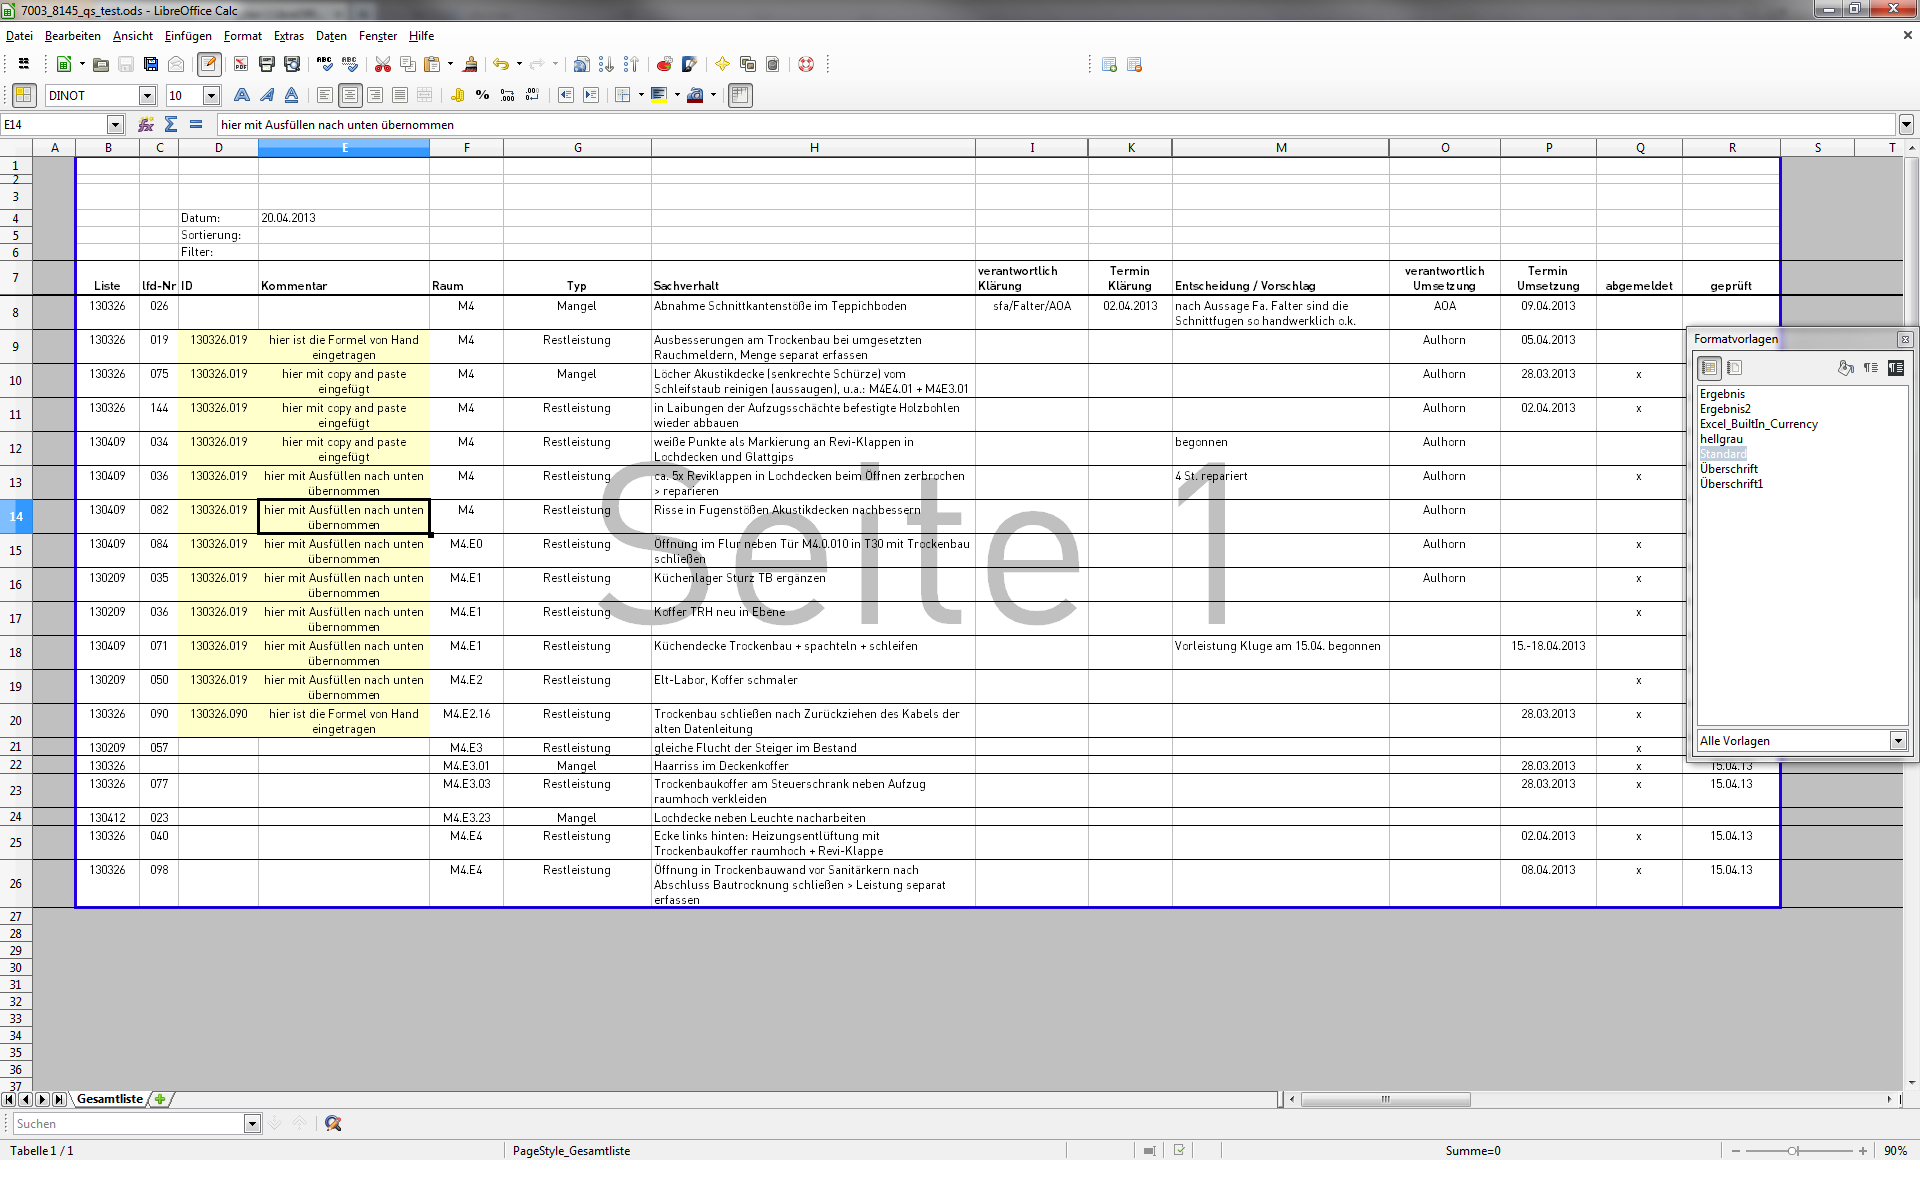Viewport: 1920px width, 1196px height.
Task: Toggle Edit File mode pencil icon
Action: (209, 64)
